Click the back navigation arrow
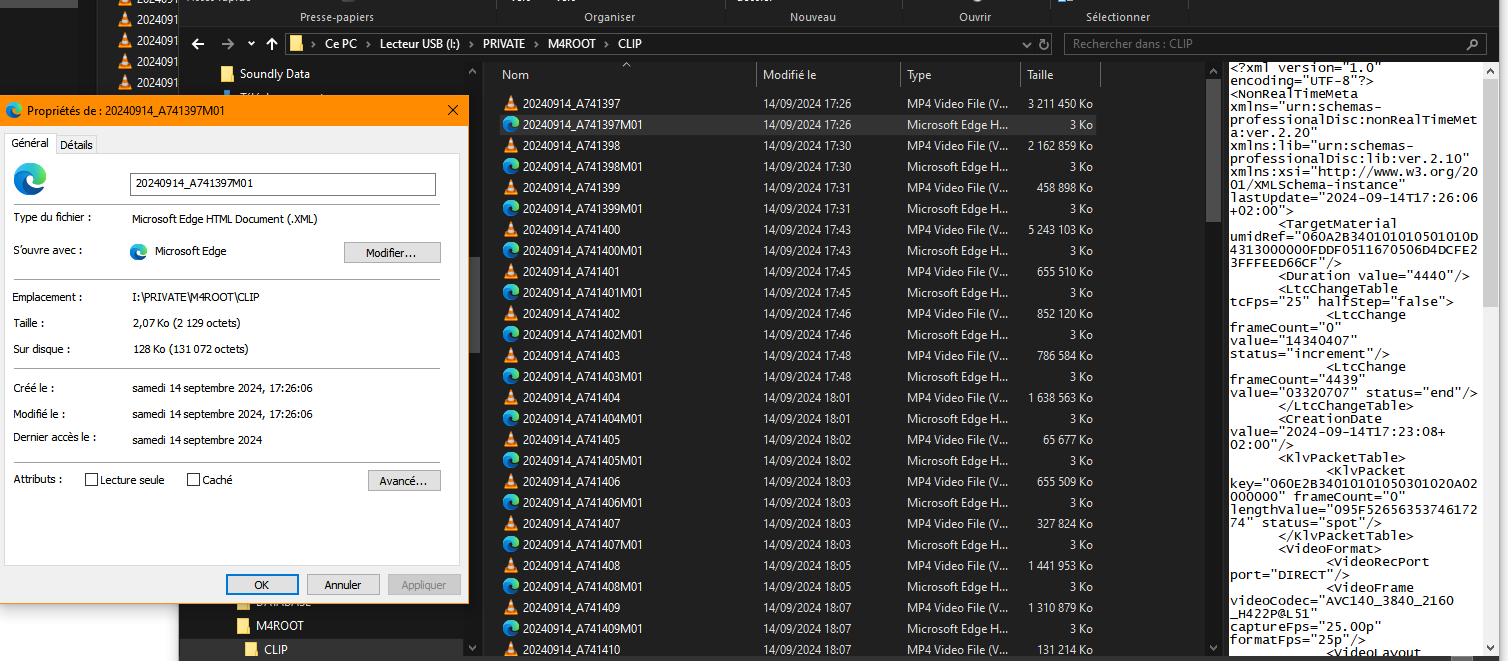 [x=198, y=44]
